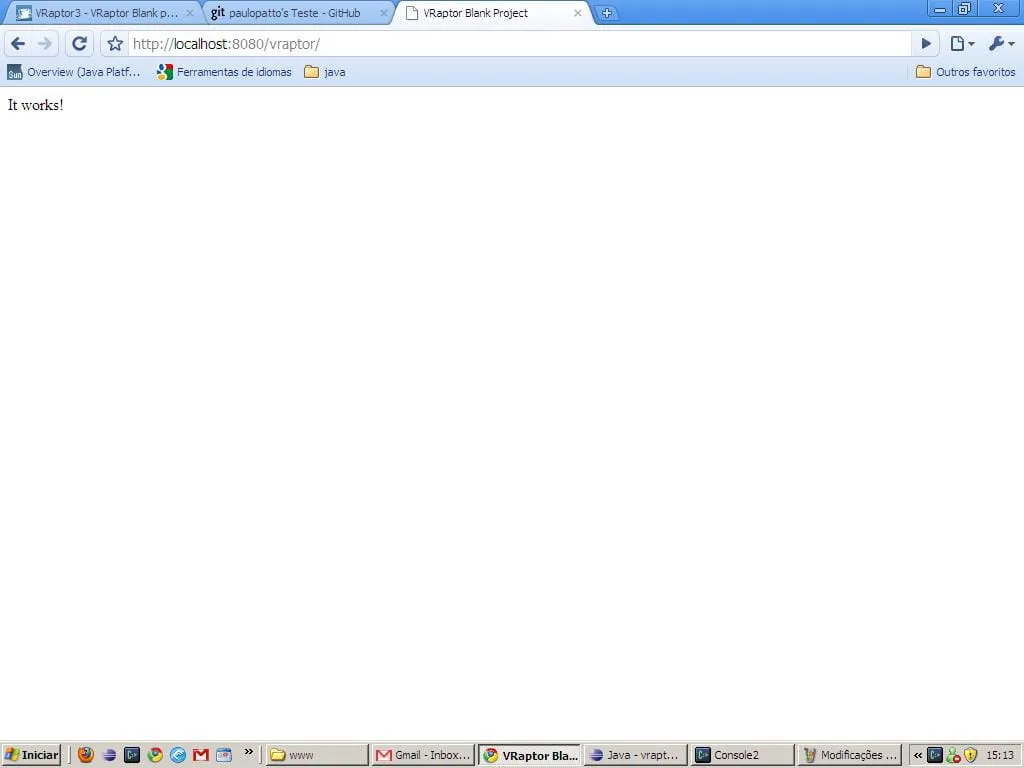Click the address bar with the localhost URL
Screen dimensions: 1024x768
coord(519,44)
